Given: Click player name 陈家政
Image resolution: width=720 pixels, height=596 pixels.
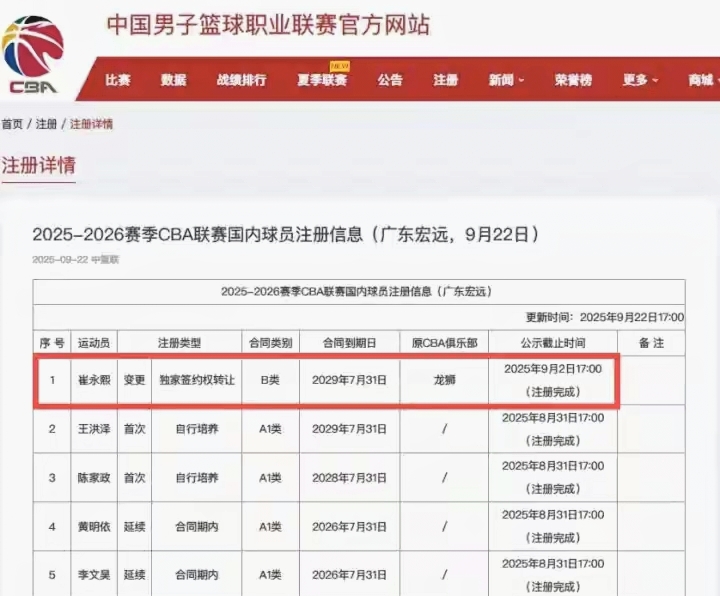Looking at the screenshot, I should pos(94,478).
